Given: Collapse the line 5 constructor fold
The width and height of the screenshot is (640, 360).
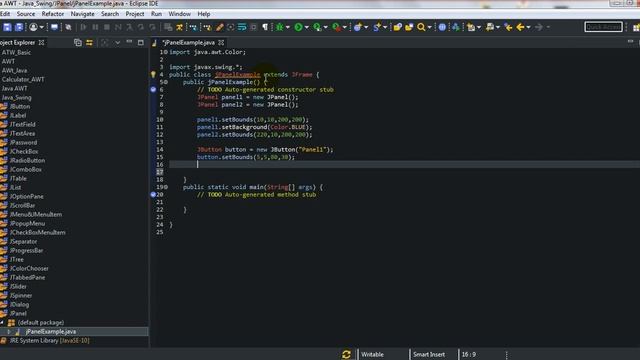Looking at the screenshot, I should [x=166, y=82].
